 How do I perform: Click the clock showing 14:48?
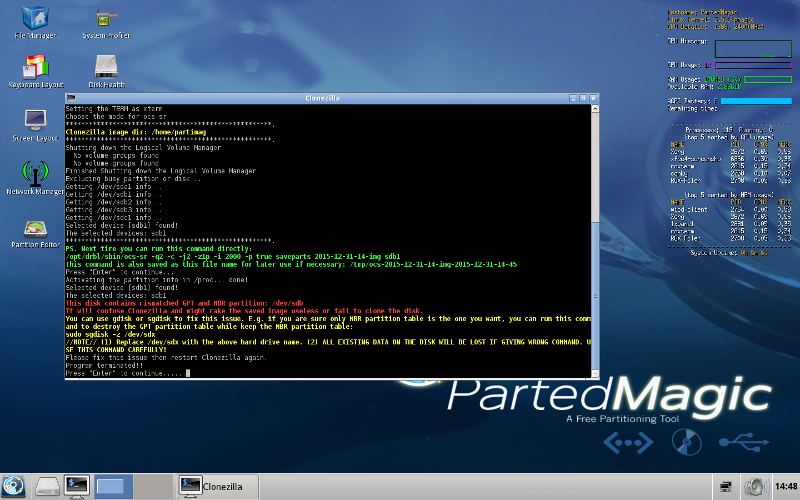click(x=785, y=486)
